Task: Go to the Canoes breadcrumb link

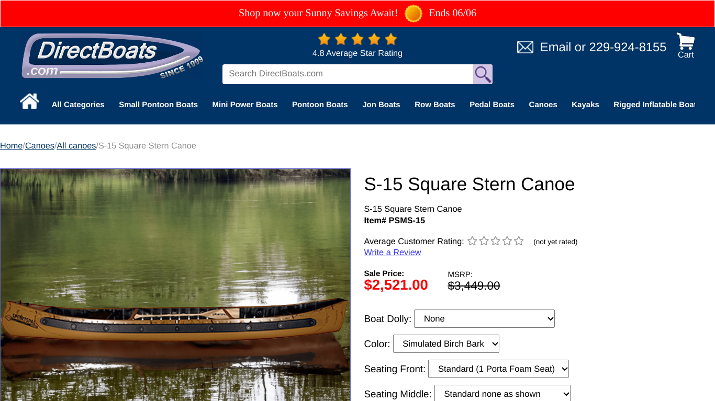Action: coord(39,146)
